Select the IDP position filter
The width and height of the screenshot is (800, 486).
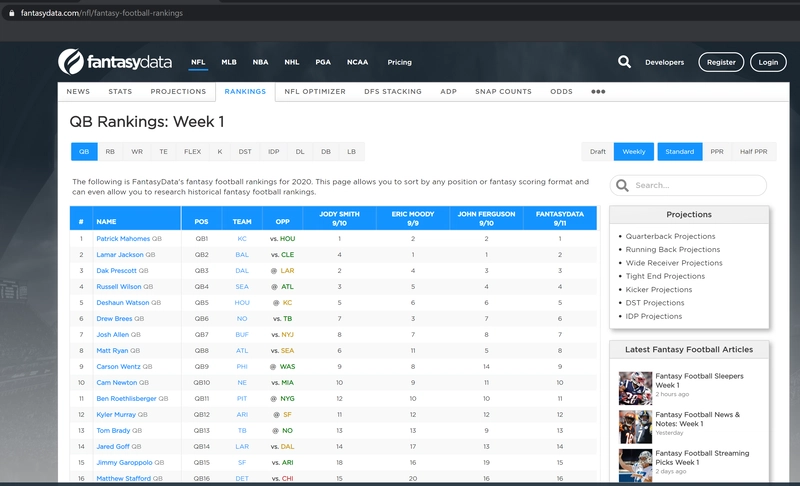tap(273, 151)
